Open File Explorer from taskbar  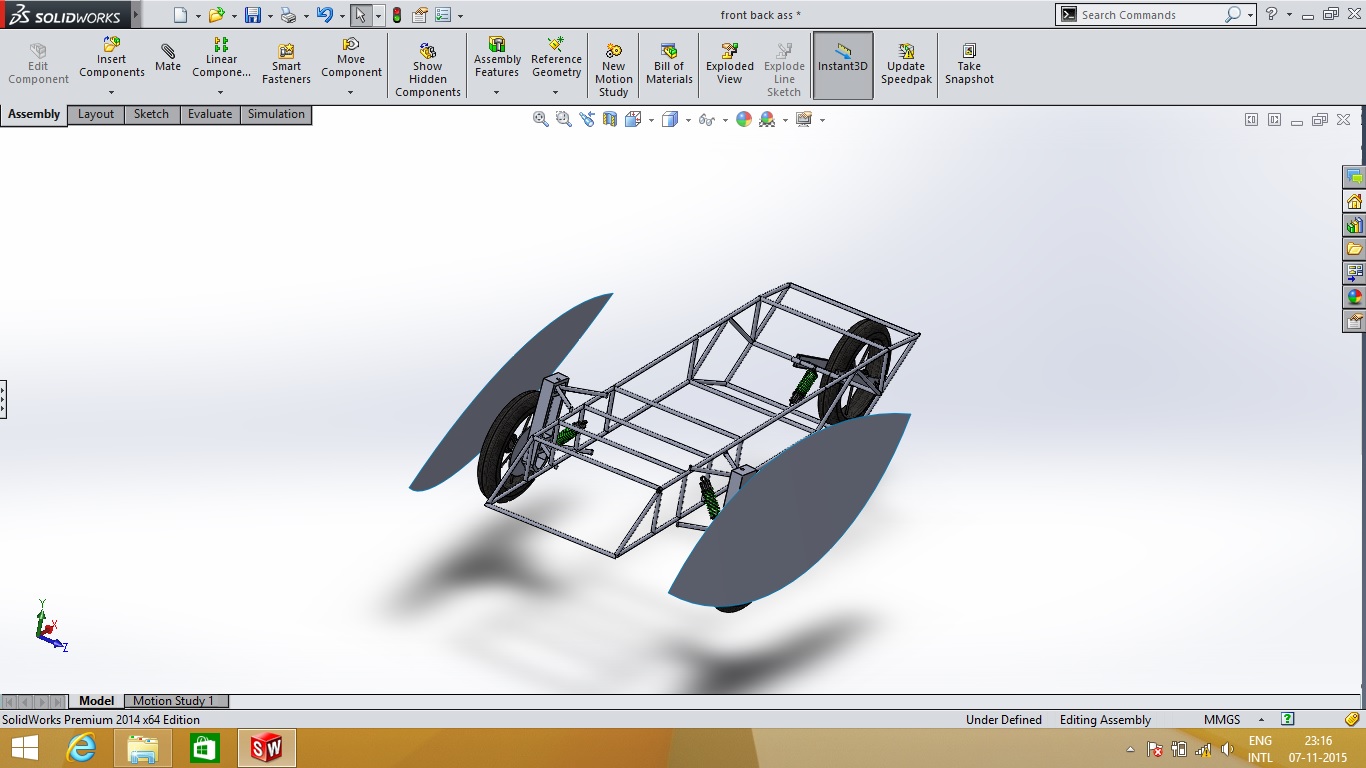tap(143, 748)
